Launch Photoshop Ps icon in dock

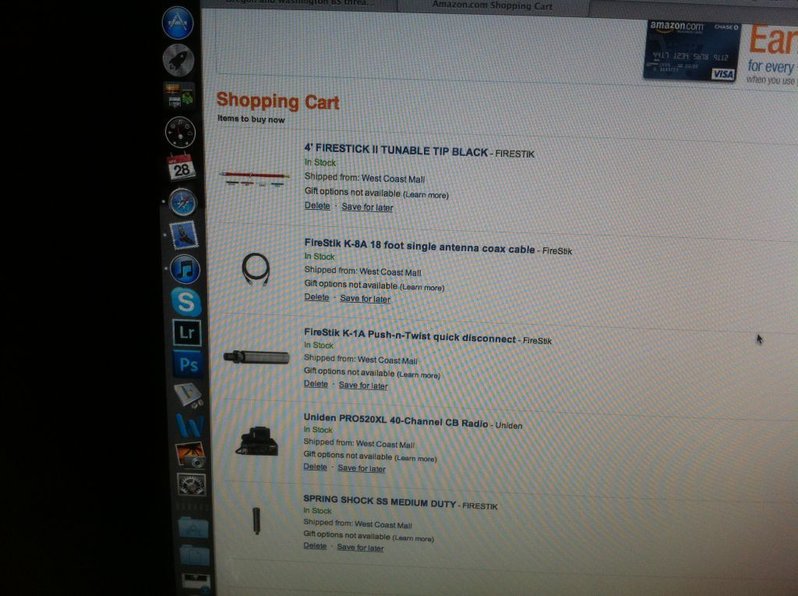[188, 364]
